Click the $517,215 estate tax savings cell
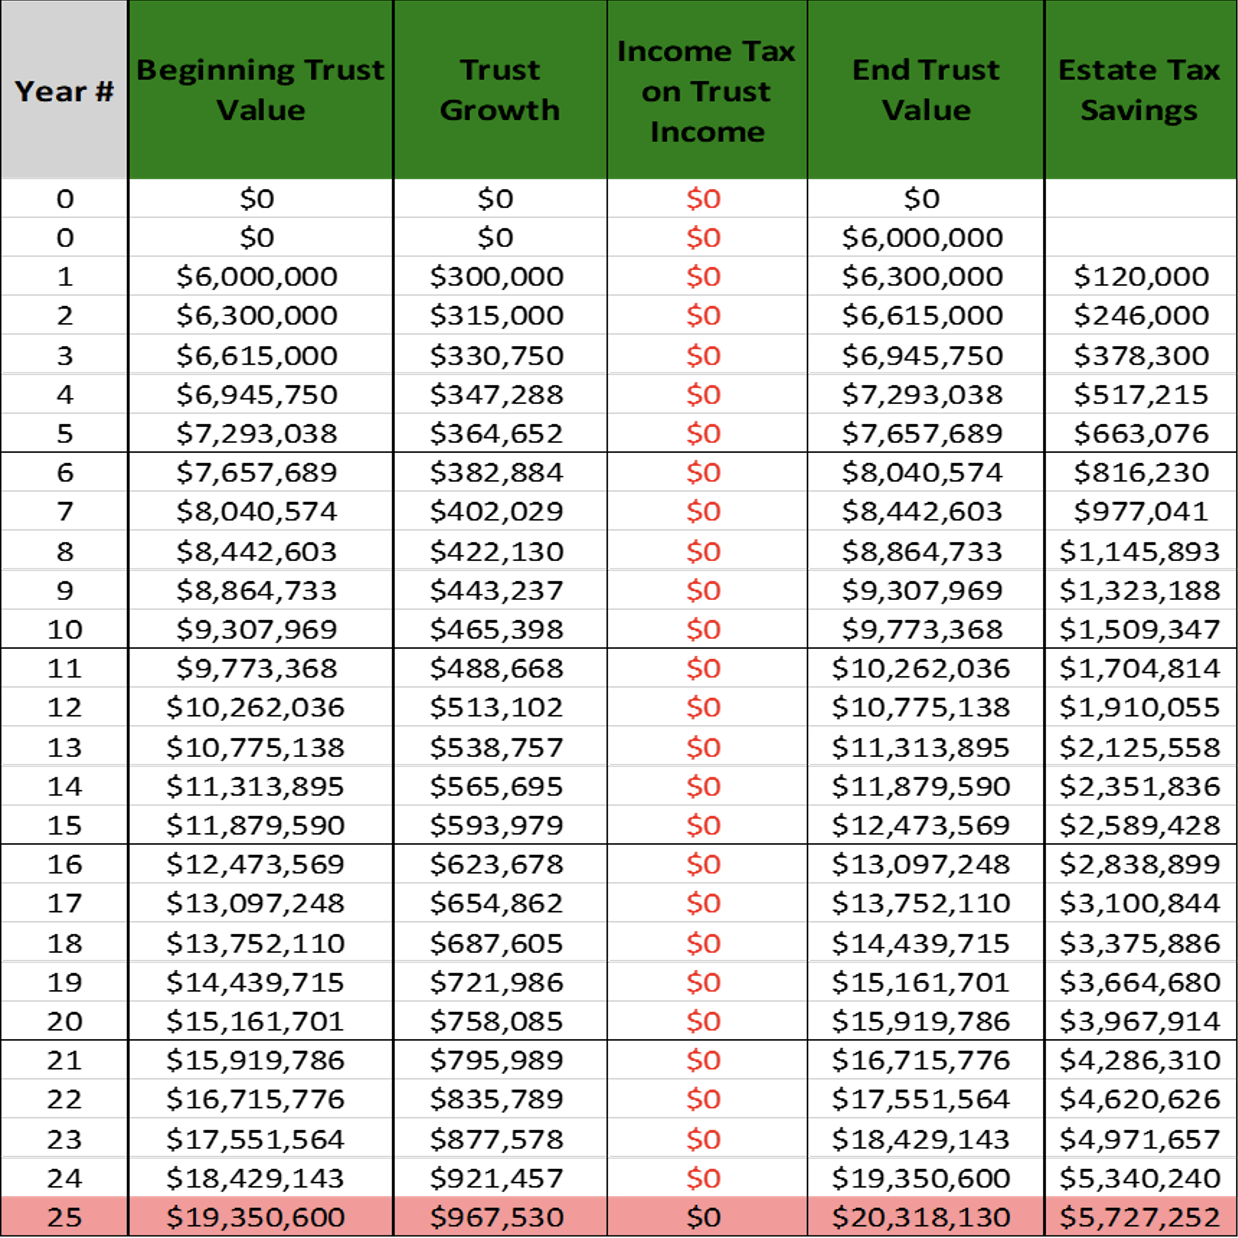The width and height of the screenshot is (1238, 1238). [1141, 394]
